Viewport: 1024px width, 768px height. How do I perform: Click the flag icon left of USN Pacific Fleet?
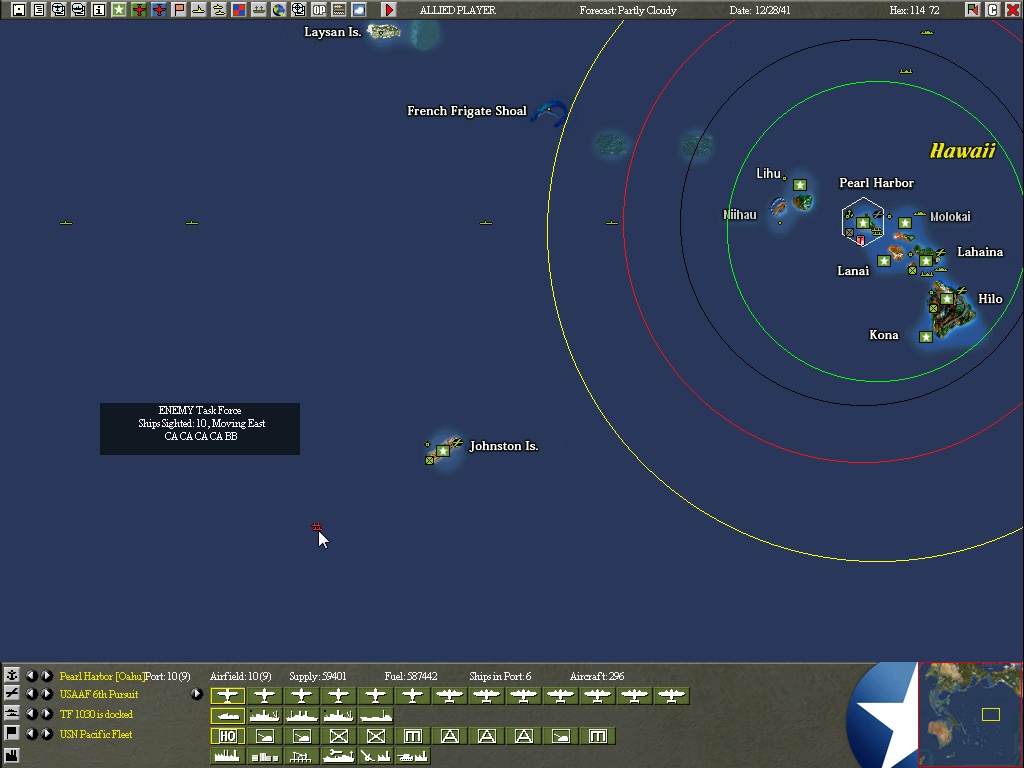coord(12,733)
